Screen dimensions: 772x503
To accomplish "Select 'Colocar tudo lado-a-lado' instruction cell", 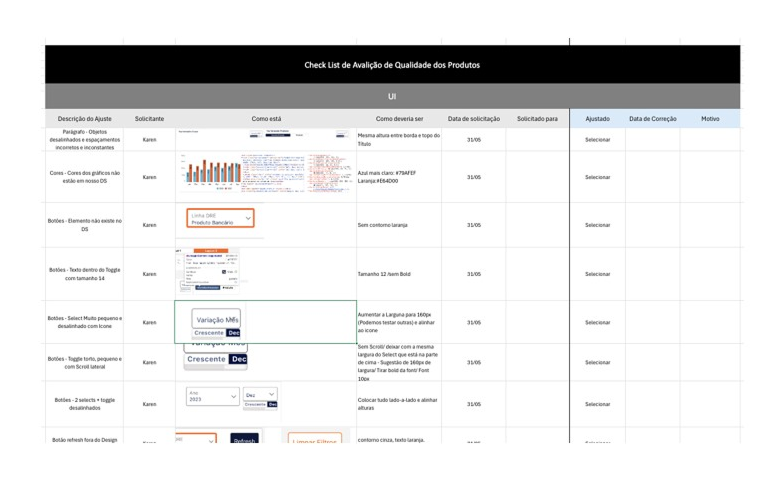I will pos(399,404).
